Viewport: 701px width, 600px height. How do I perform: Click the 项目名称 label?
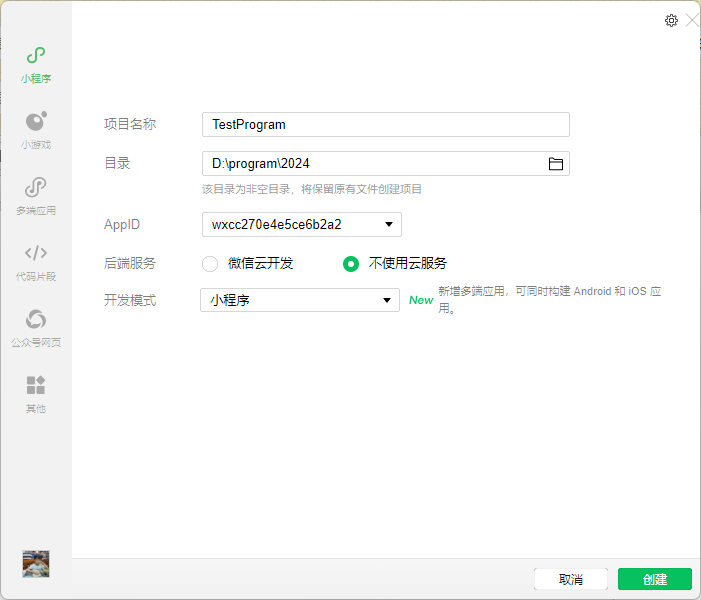[130, 124]
